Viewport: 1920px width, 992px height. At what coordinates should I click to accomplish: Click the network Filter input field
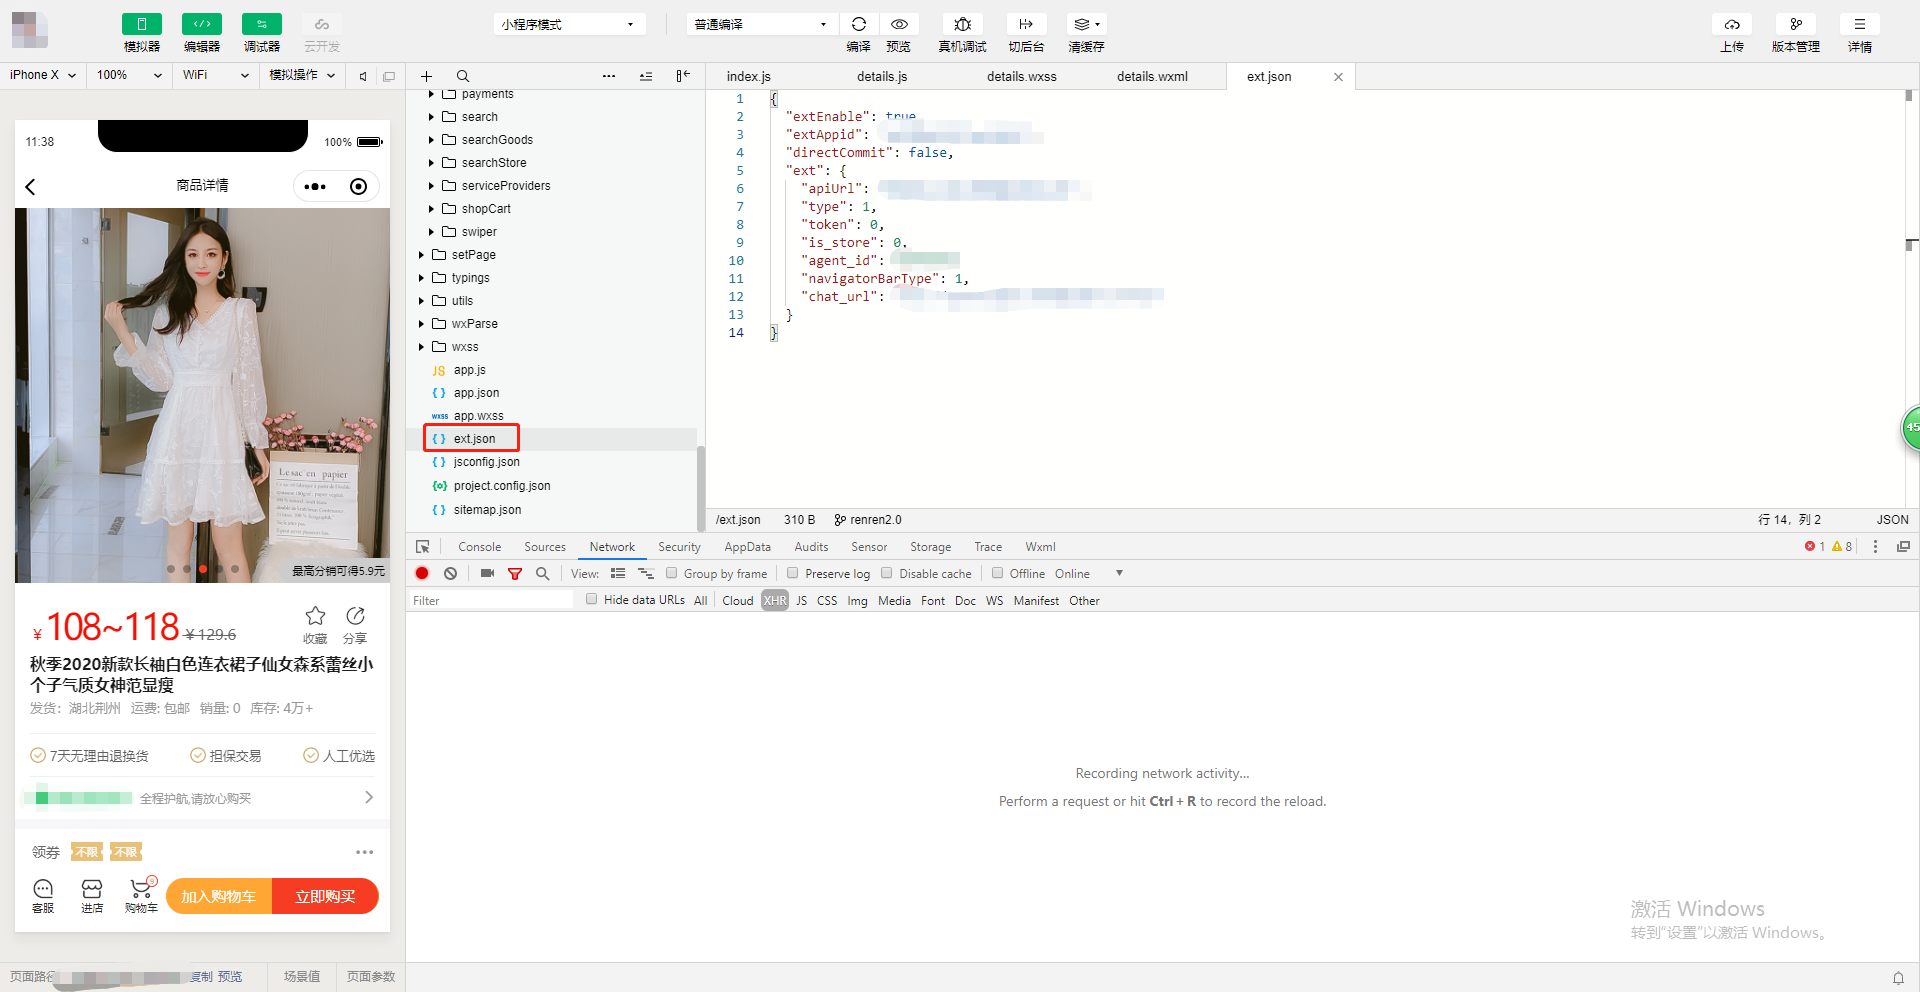pyautogui.click(x=492, y=600)
